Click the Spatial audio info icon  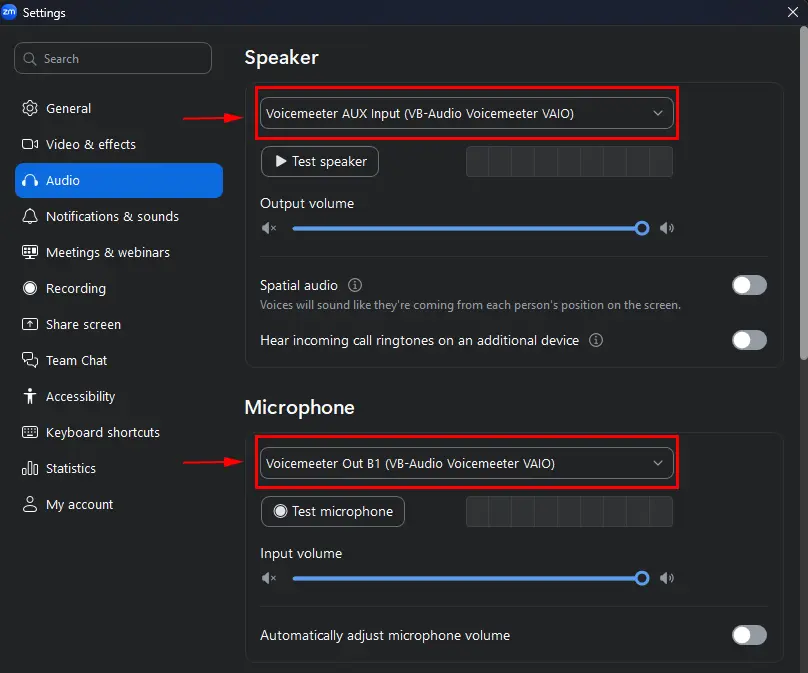click(355, 285)
